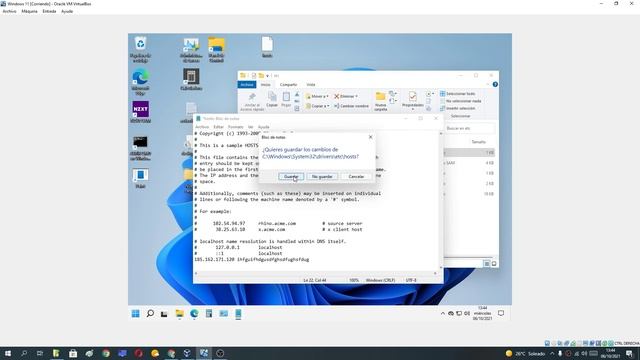The image size is (640, 360).
Task: Open notification center icon in Windows 11 VM
Action: 501,313
